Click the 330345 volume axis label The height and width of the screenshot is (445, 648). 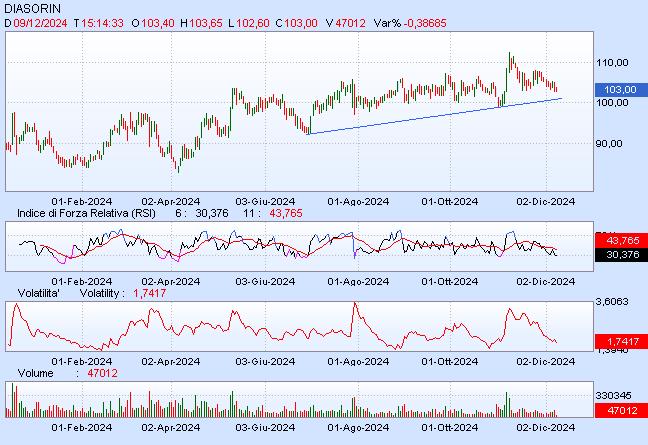(613, 395)
